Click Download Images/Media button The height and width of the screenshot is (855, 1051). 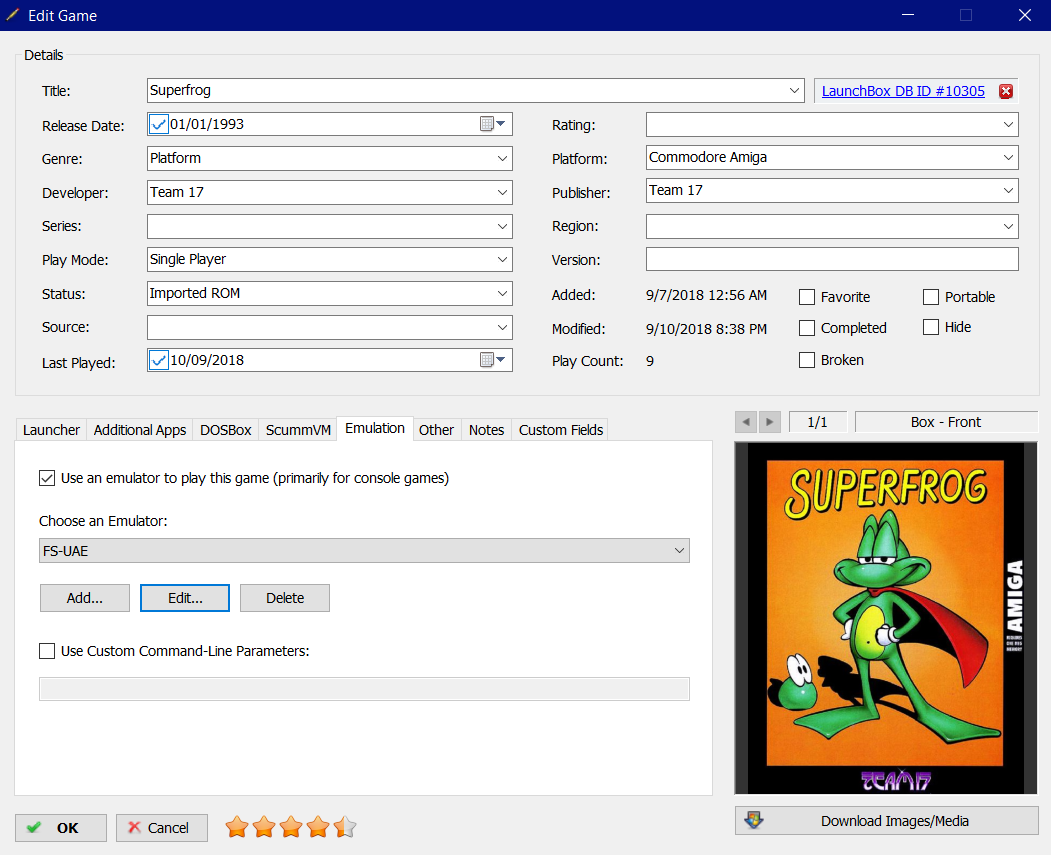[887, 821]
